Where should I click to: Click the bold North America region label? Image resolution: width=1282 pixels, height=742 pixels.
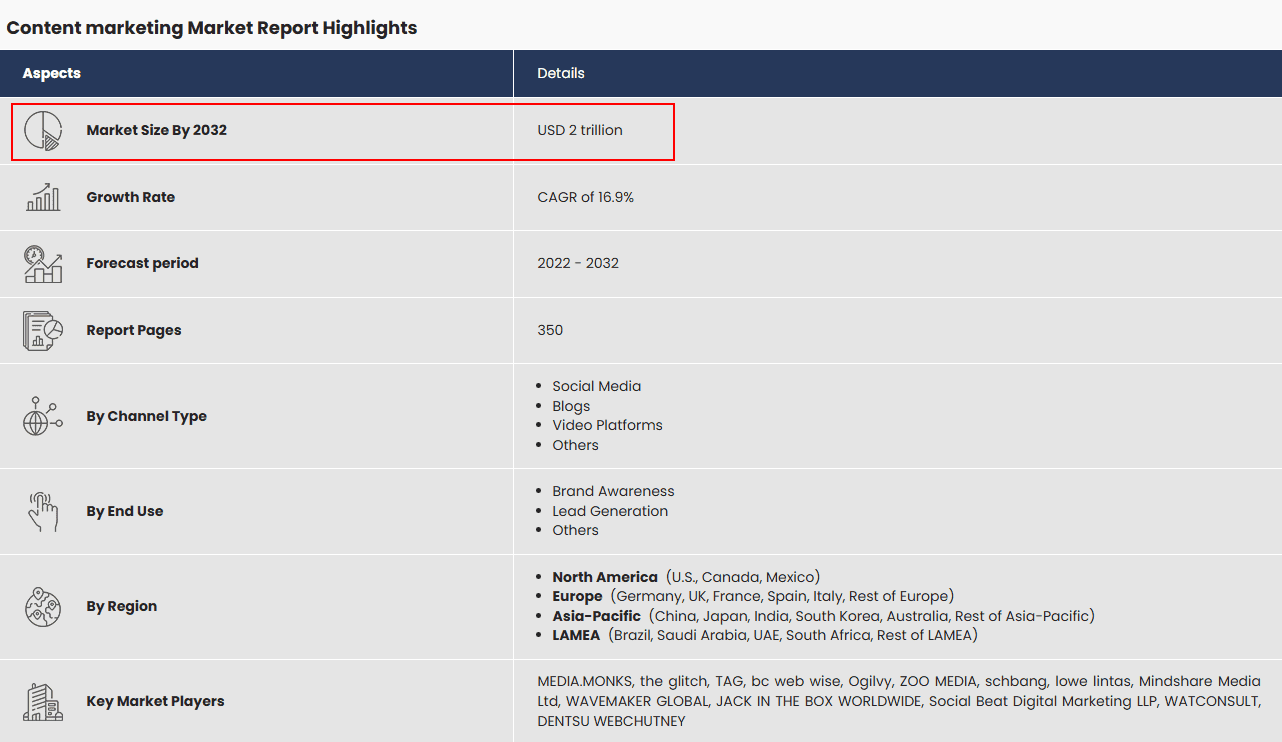coord(605,577)
